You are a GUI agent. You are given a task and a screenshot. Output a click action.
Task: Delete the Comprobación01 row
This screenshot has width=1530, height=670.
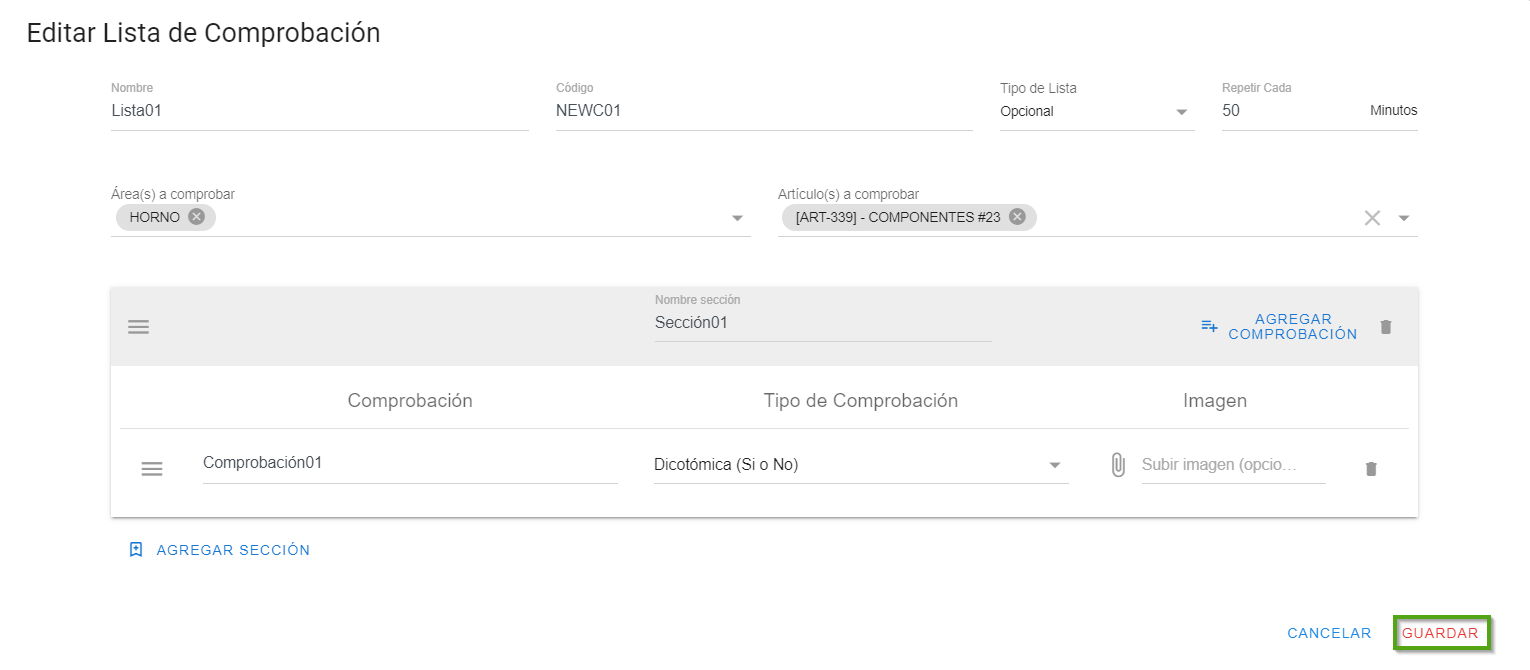[1371, 469]
